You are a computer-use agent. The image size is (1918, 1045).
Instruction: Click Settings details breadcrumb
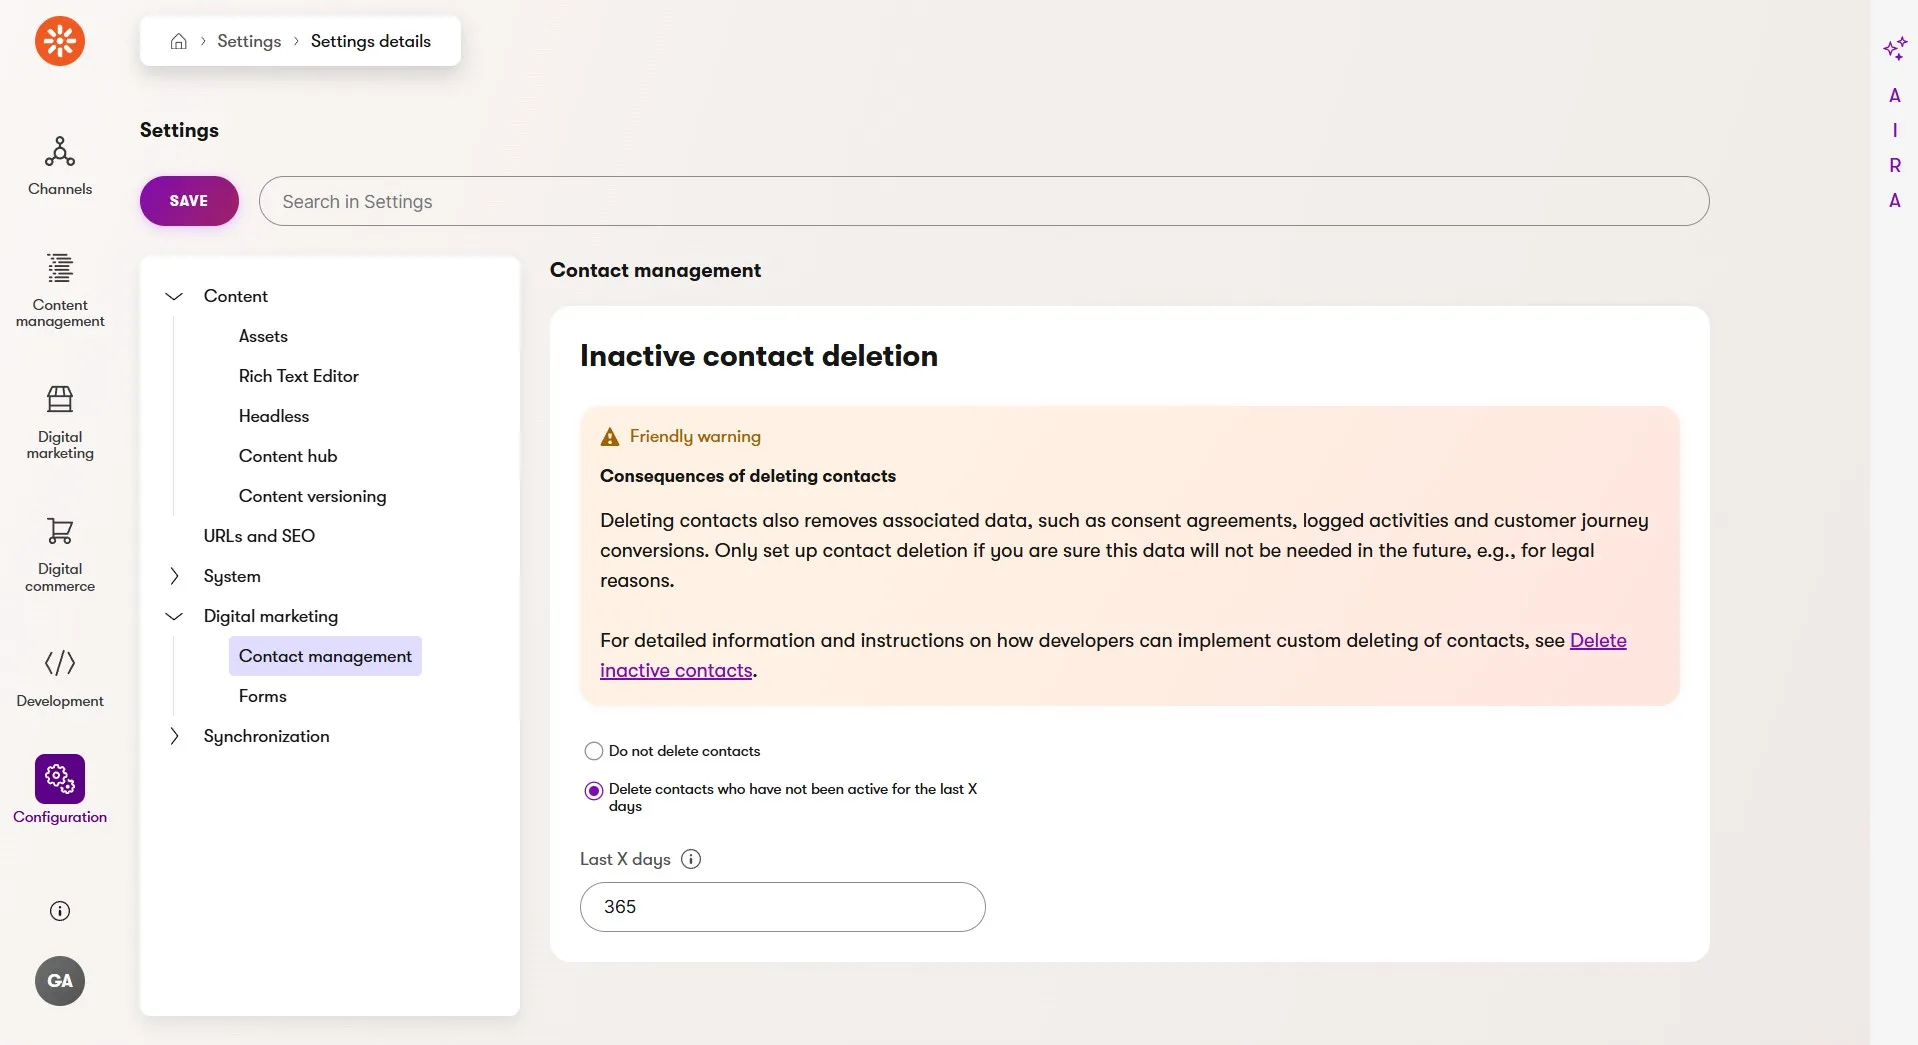click(371, 41)
